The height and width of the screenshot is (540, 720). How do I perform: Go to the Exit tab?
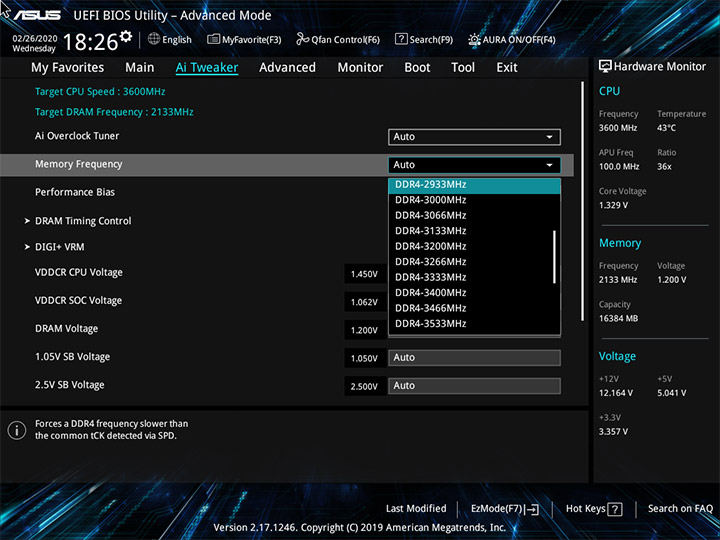point(507,68)
